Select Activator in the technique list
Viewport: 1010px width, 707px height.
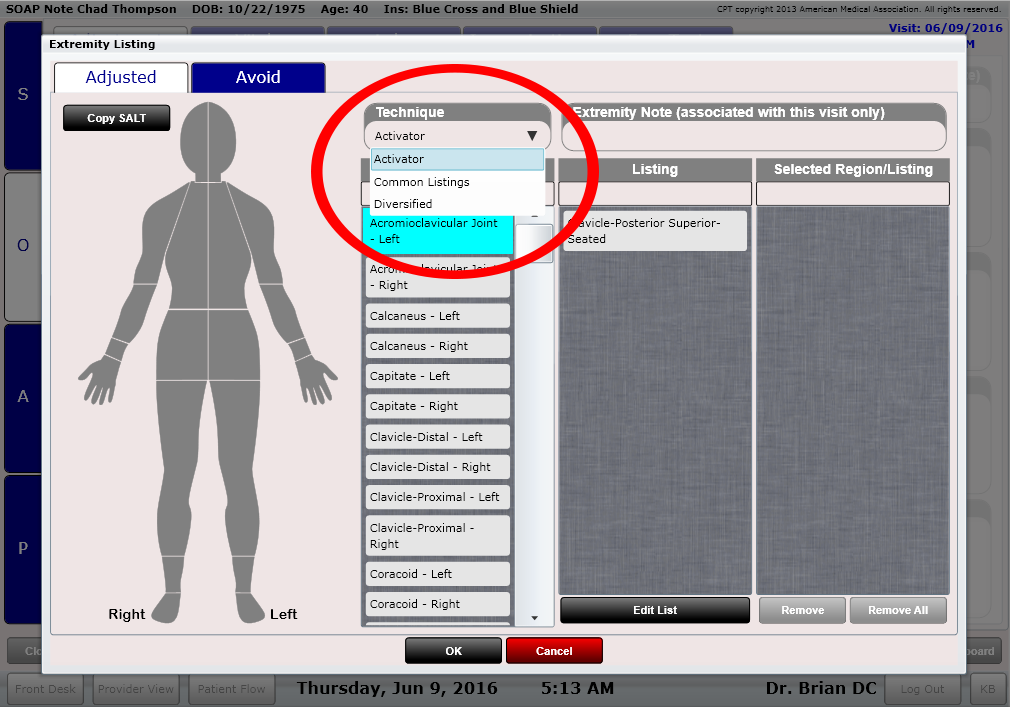tap(457, 160)
